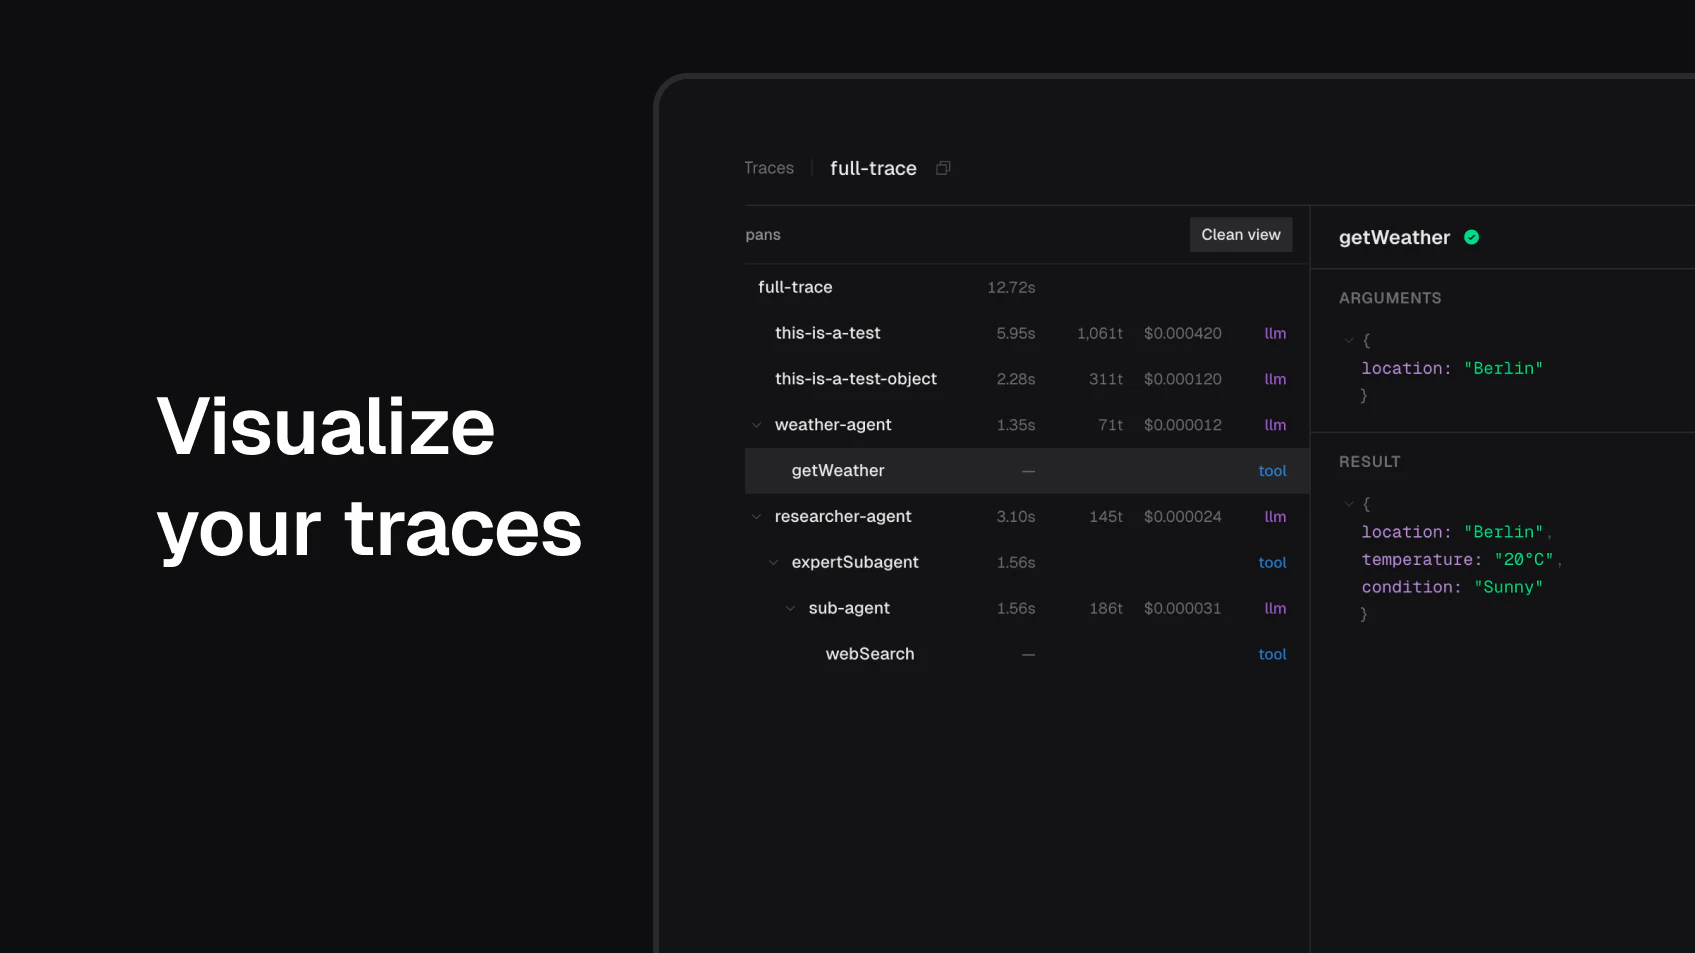Viewport: 1695px width, 953px height.
Task: Collapse the expertSubagent span
Action: pos(773,563)
